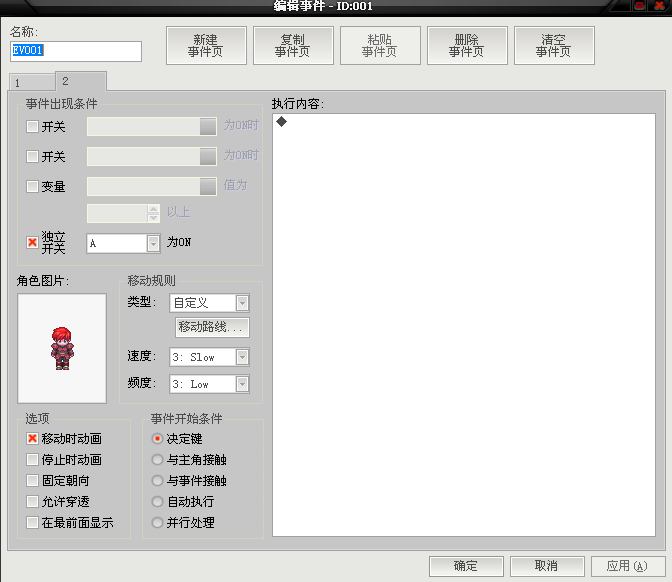Click the 应用(A) button

coord(628,566)
